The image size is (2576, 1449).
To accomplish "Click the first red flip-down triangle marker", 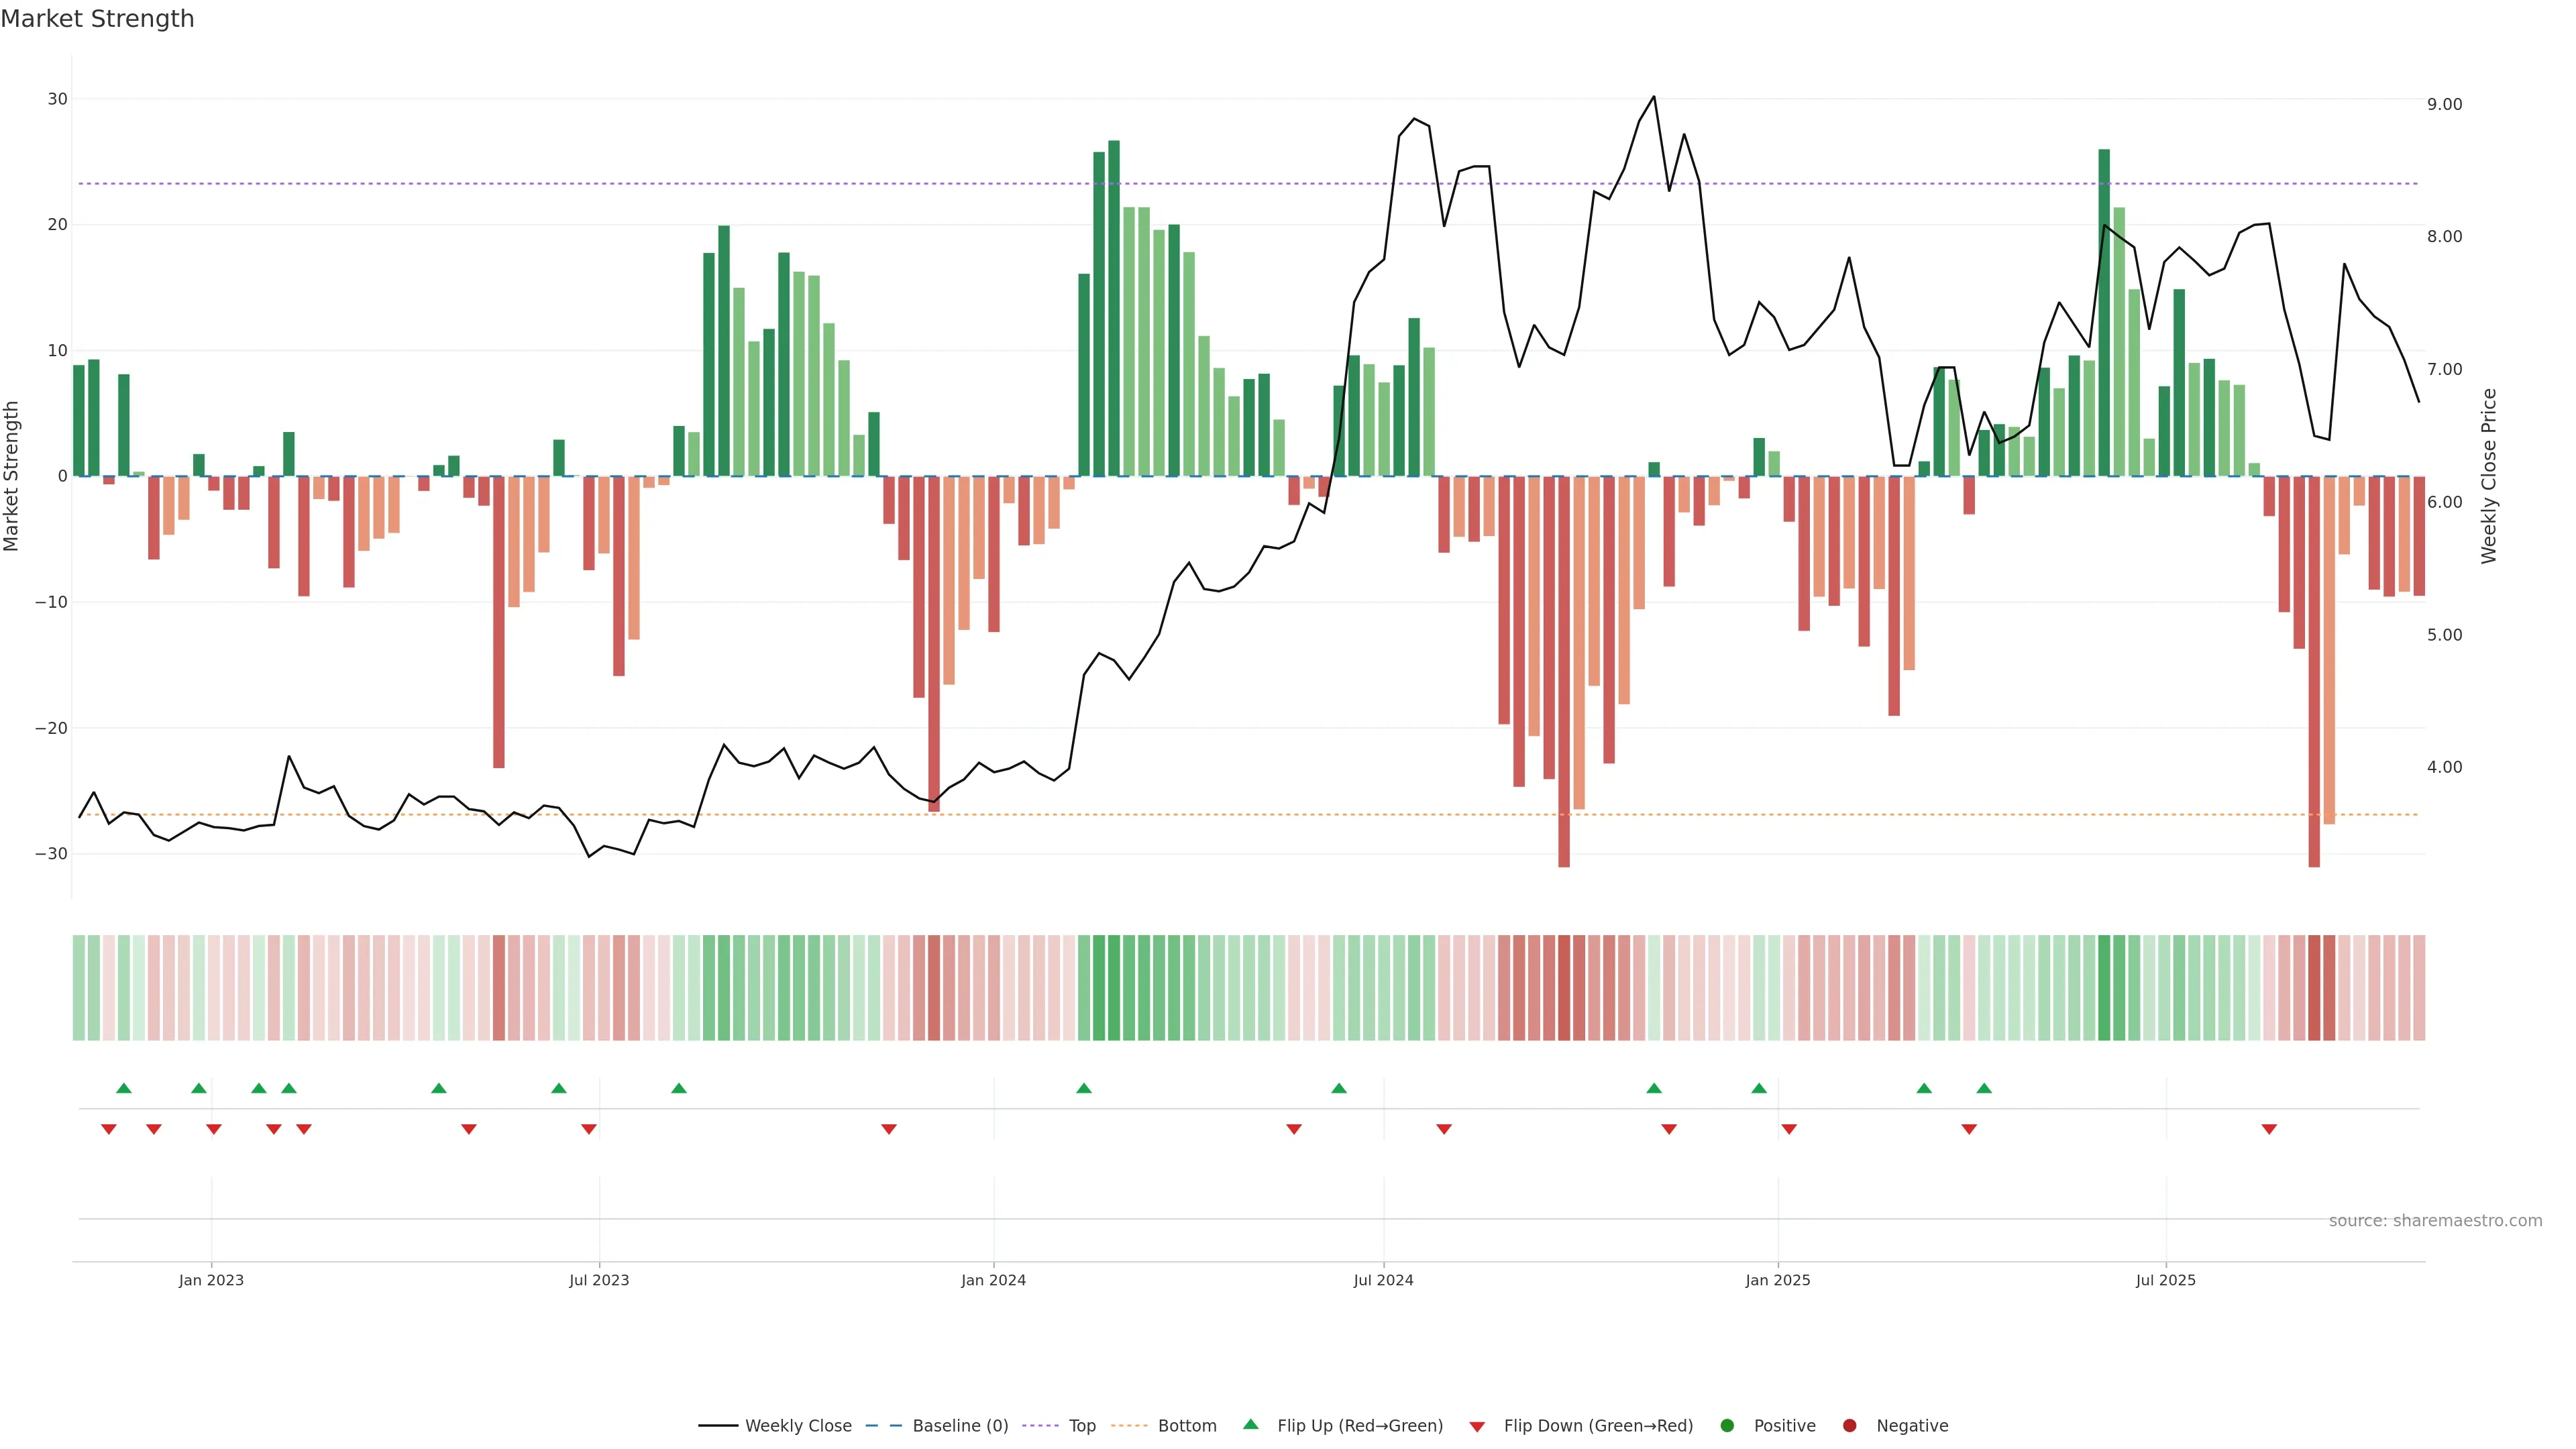I will click(109, 1129).
